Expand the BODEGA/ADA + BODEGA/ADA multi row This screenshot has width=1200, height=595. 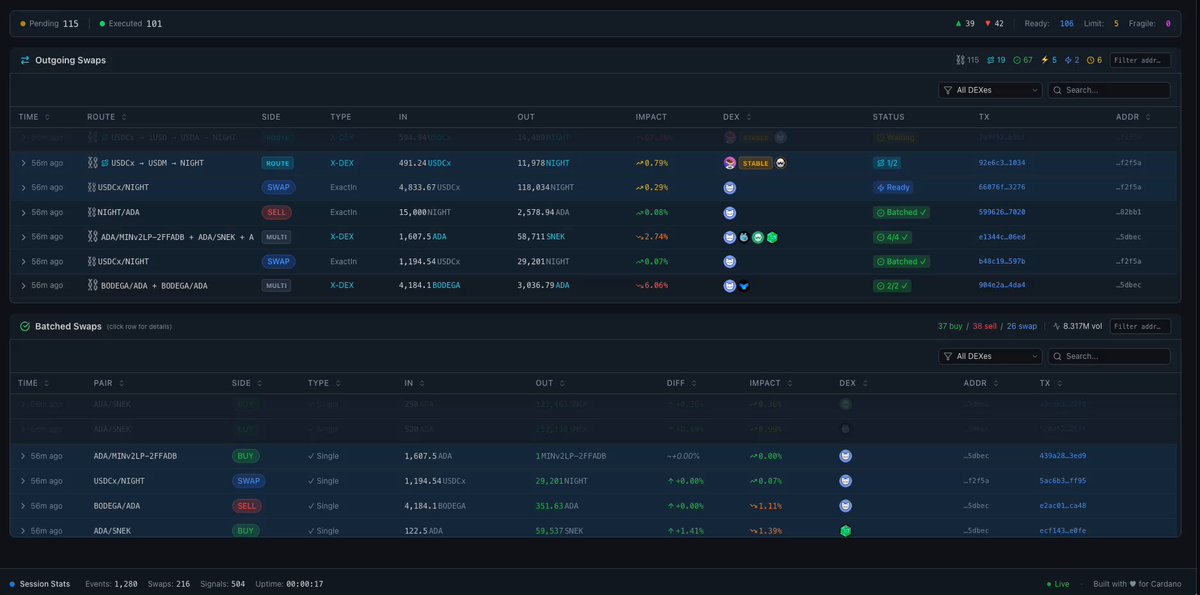coord(23,286)
